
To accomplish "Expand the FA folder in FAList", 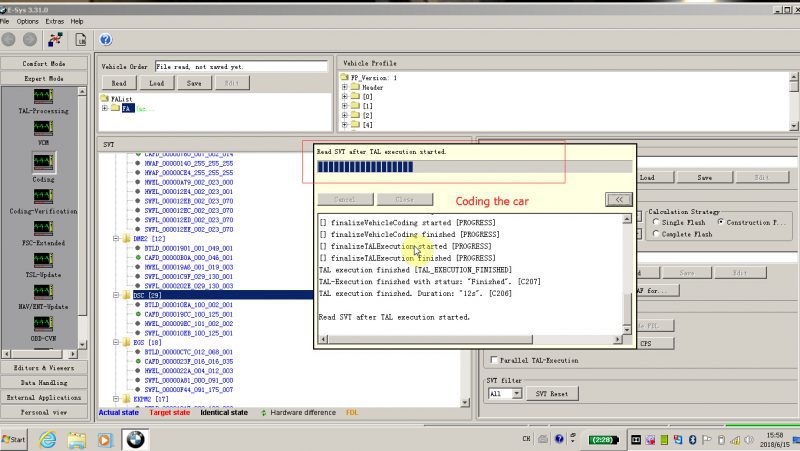I will (105, 108).
